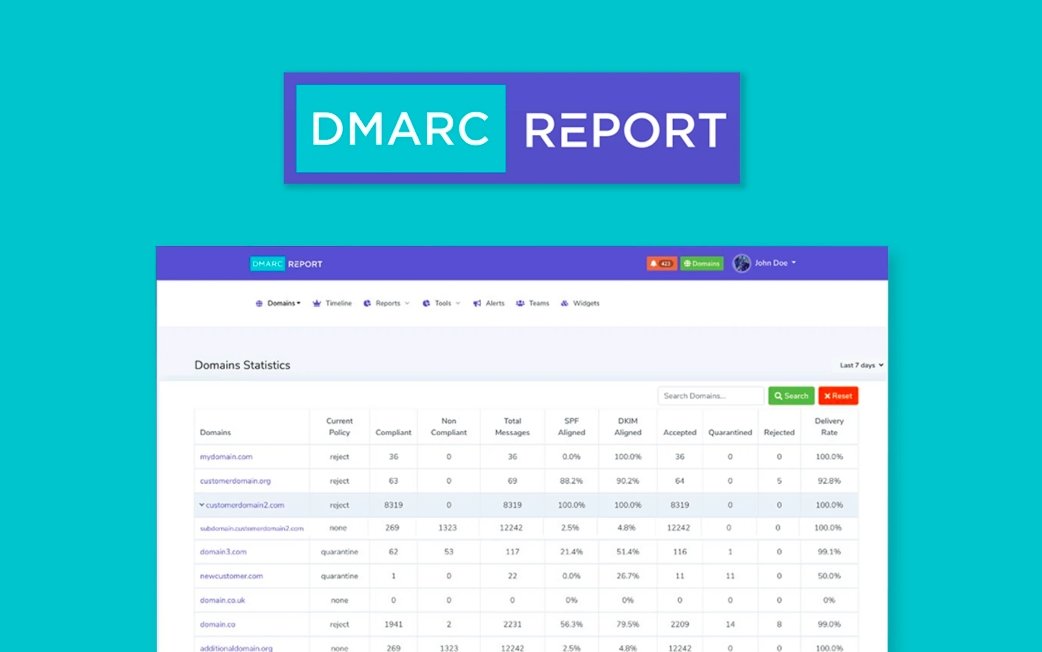Click the 1941 compliant value for domain.co
Viewport: 1042px width, 652px height.
point(393,625)
